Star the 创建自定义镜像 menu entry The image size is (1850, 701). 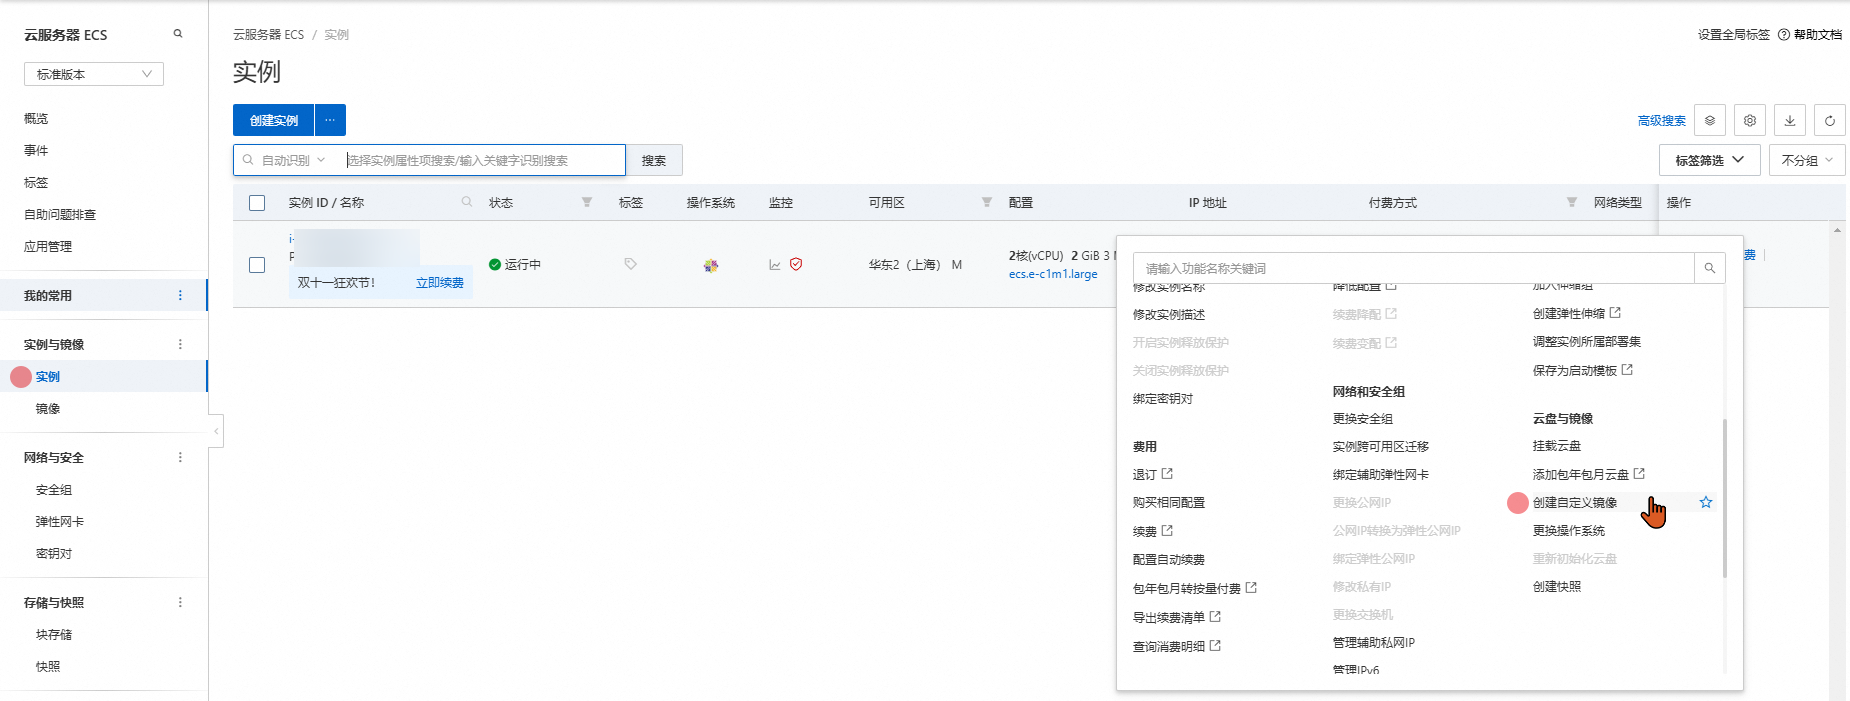coord(1706,502)
